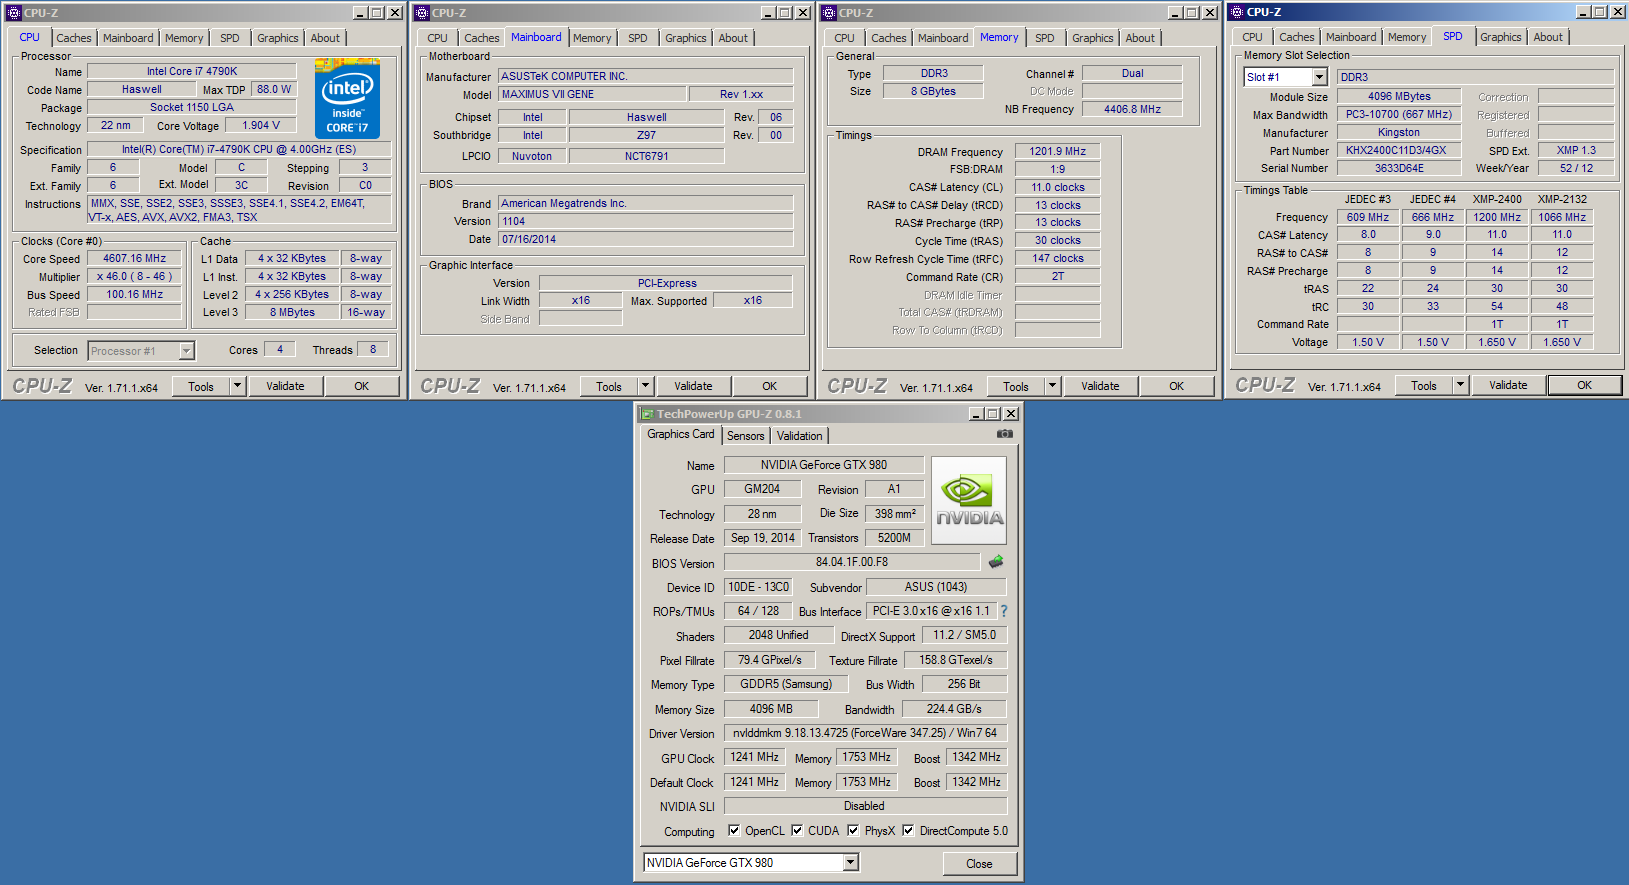The height and width of the screenshot is (885, 1629).
Task: Click the BIOS date 07/16/2014 field
Action: (646, 239)
